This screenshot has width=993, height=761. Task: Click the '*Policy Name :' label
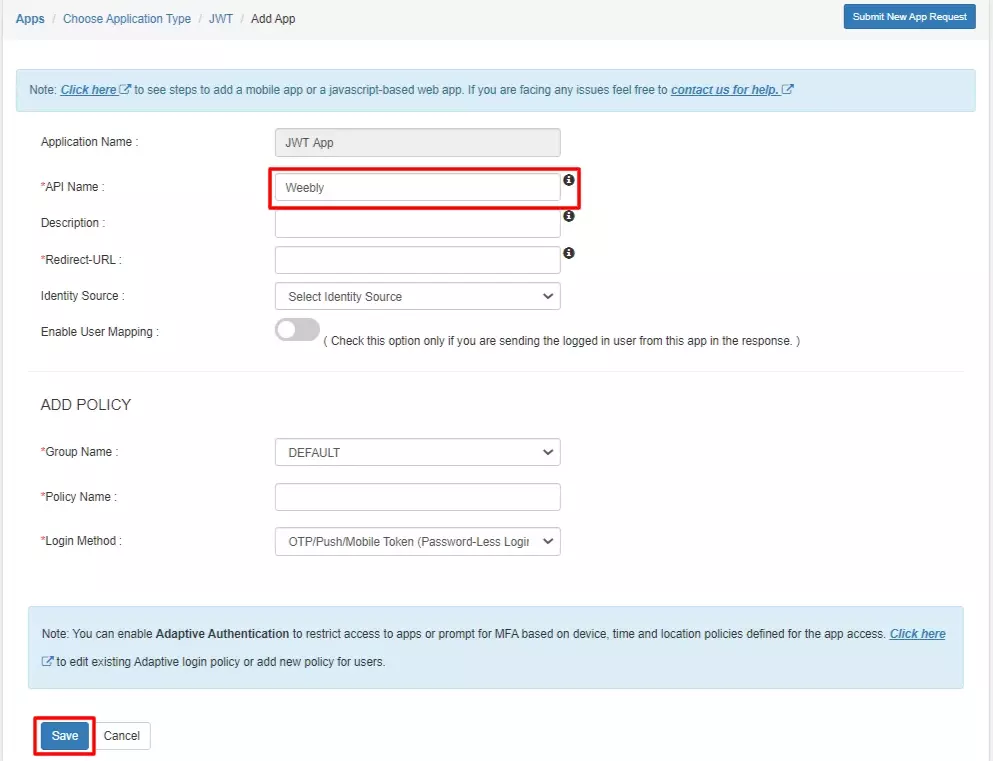pos(79,496)
